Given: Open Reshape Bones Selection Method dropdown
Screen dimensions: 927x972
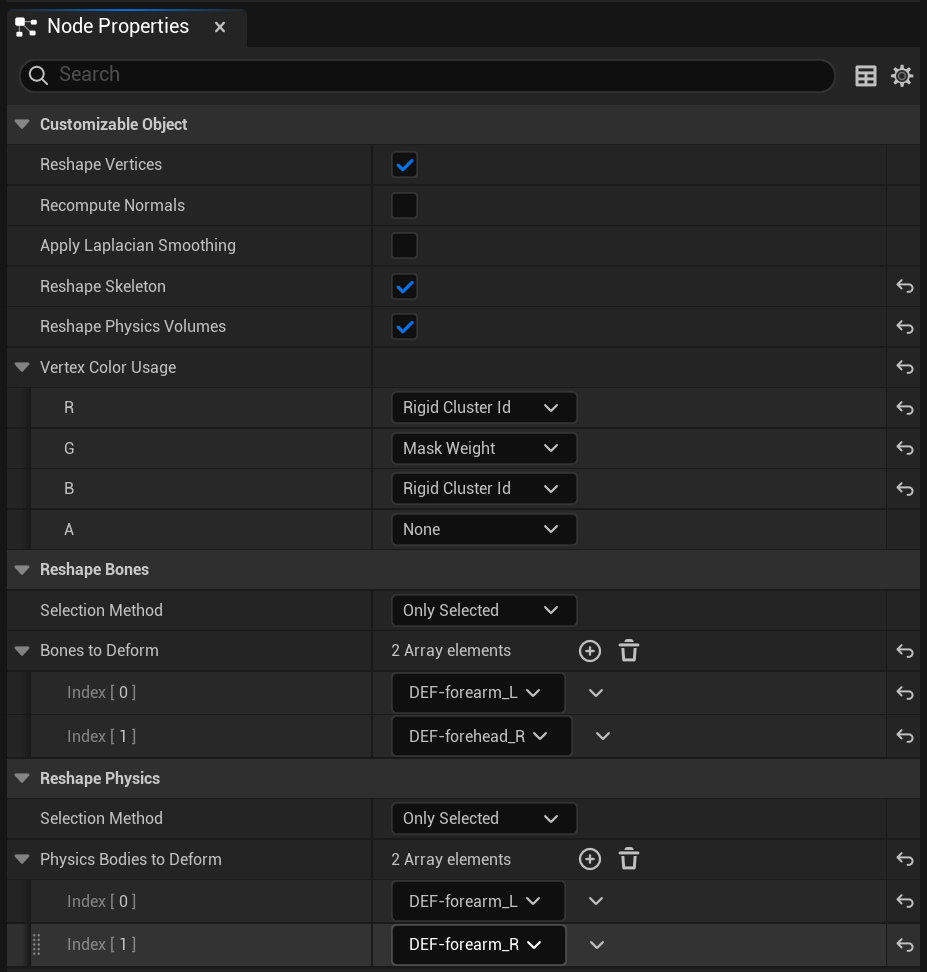Looking at the screenshot, I should [484, 611].
